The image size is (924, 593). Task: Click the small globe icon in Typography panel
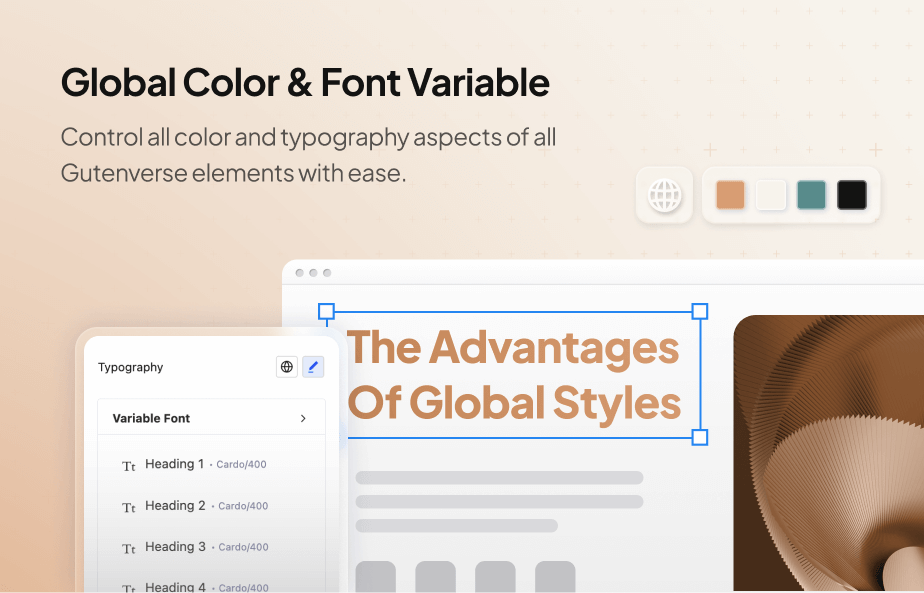tap(287, 367)
